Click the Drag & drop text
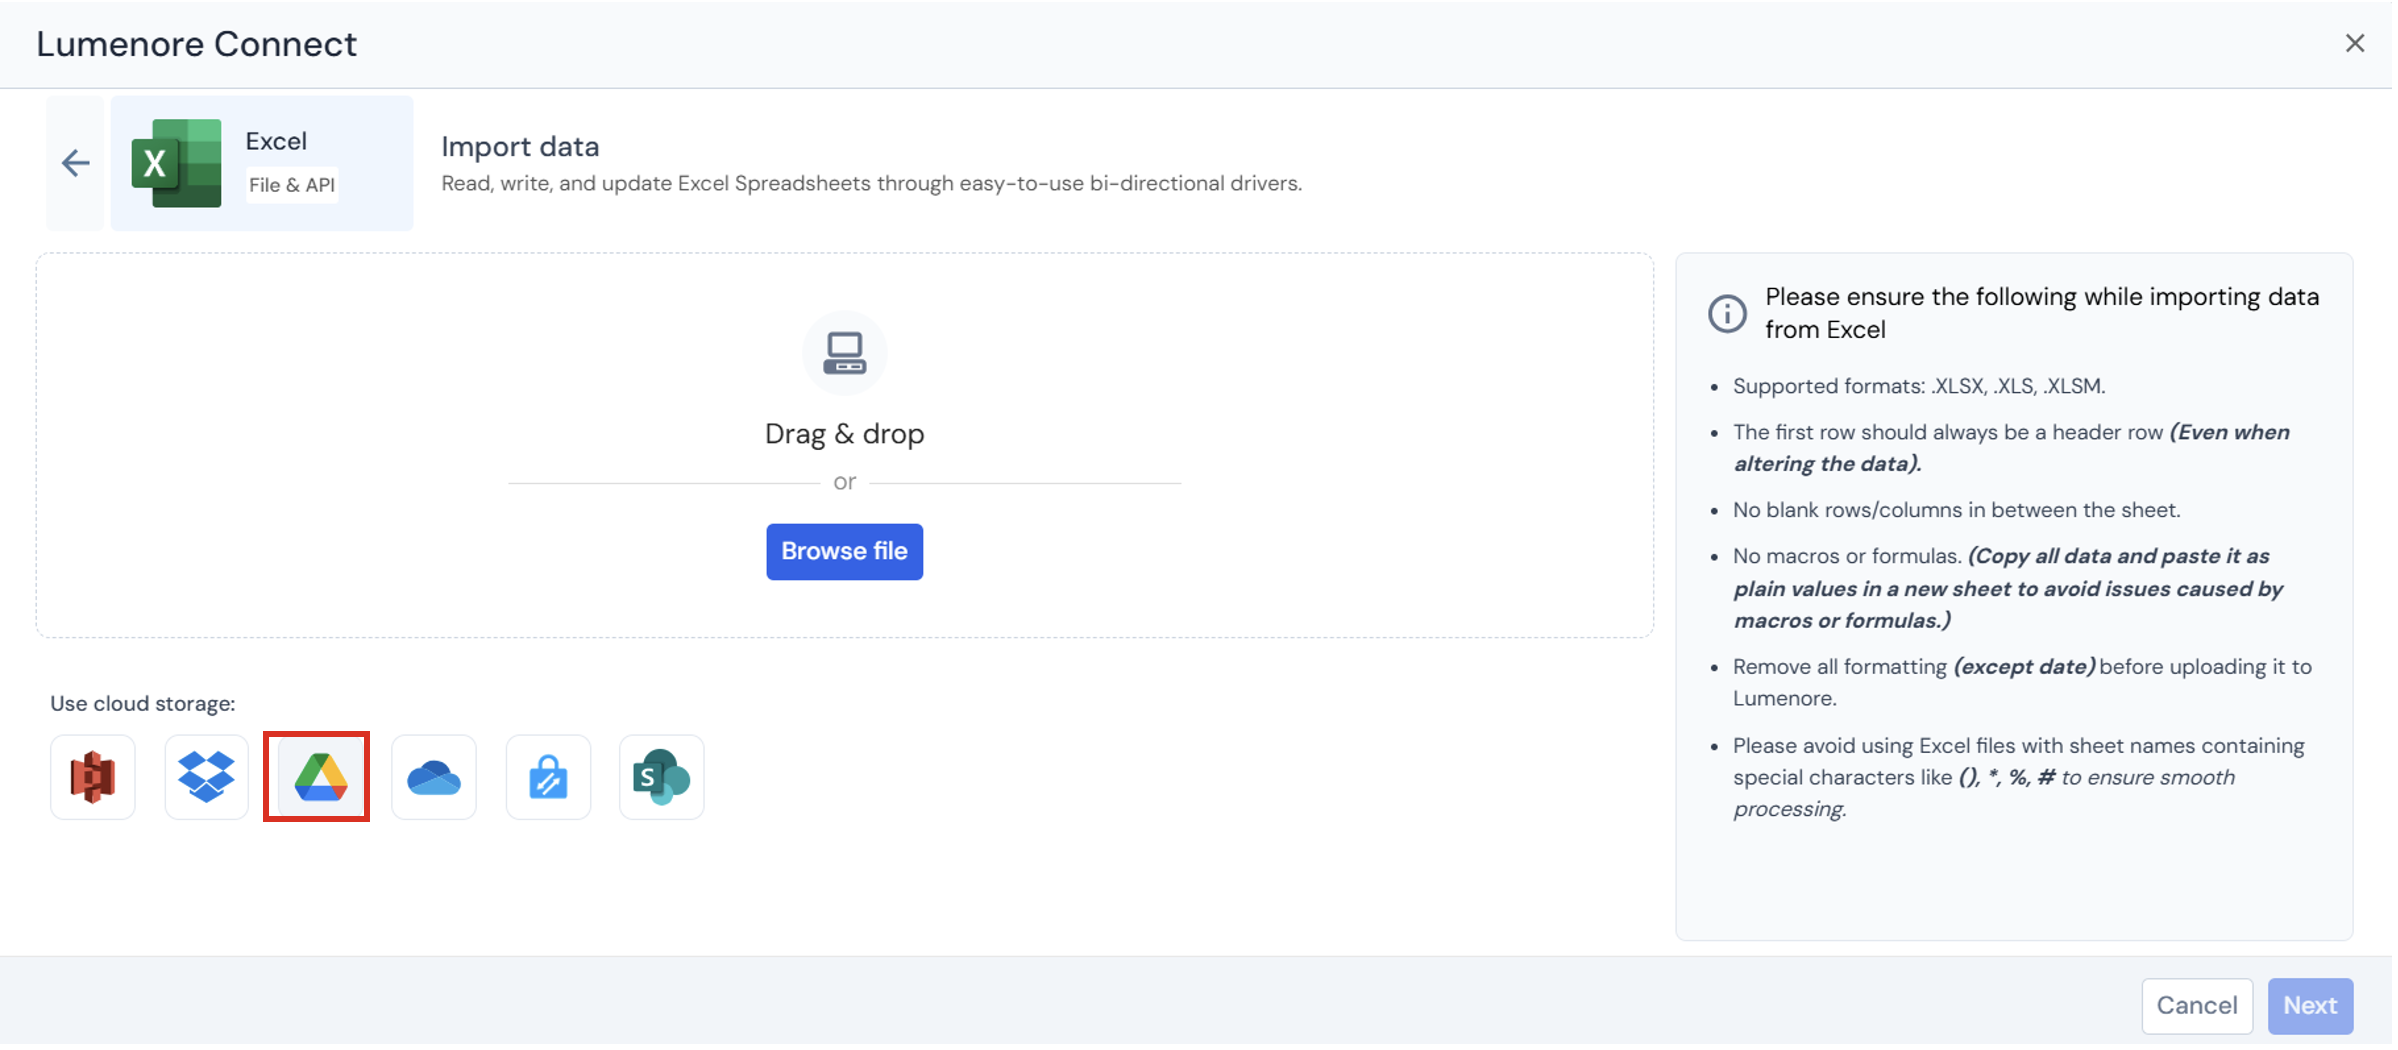The height and width of the screenshot is (1050, 2398). (x=844, y=434)
